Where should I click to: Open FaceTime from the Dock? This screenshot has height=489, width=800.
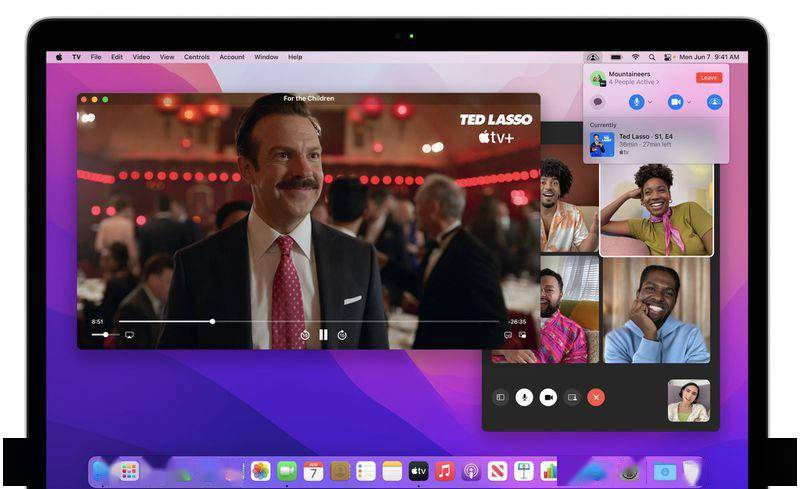coord(287,471)
